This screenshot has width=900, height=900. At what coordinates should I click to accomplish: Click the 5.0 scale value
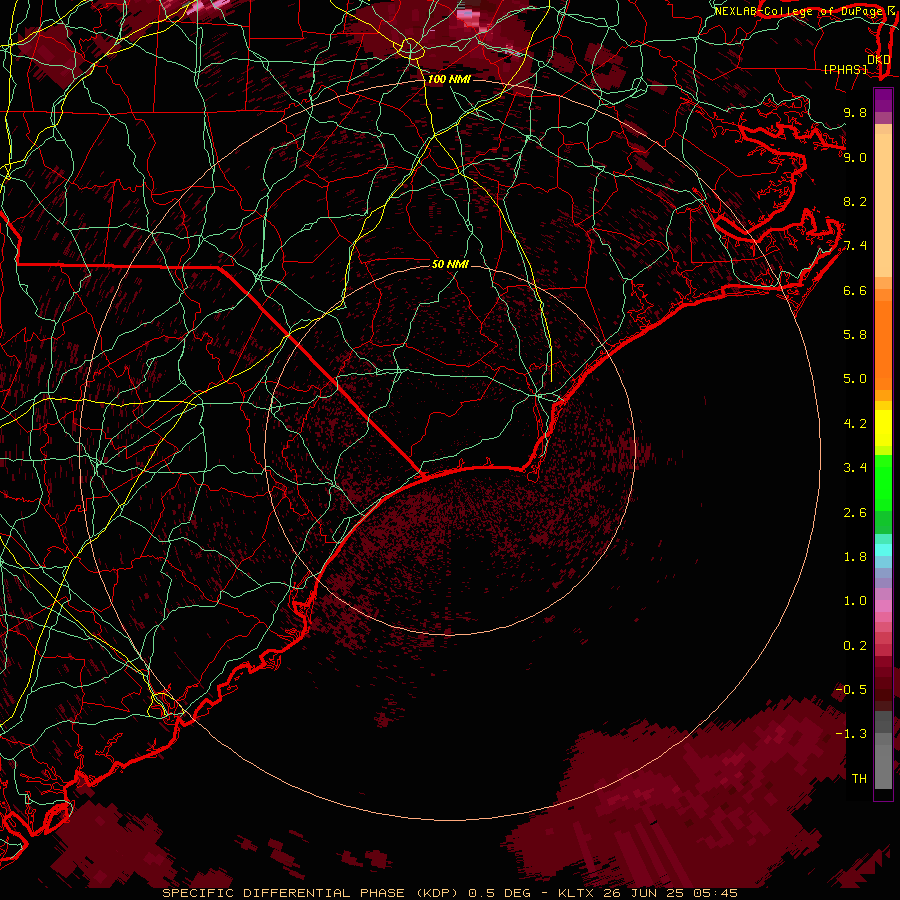coord(855,379)
